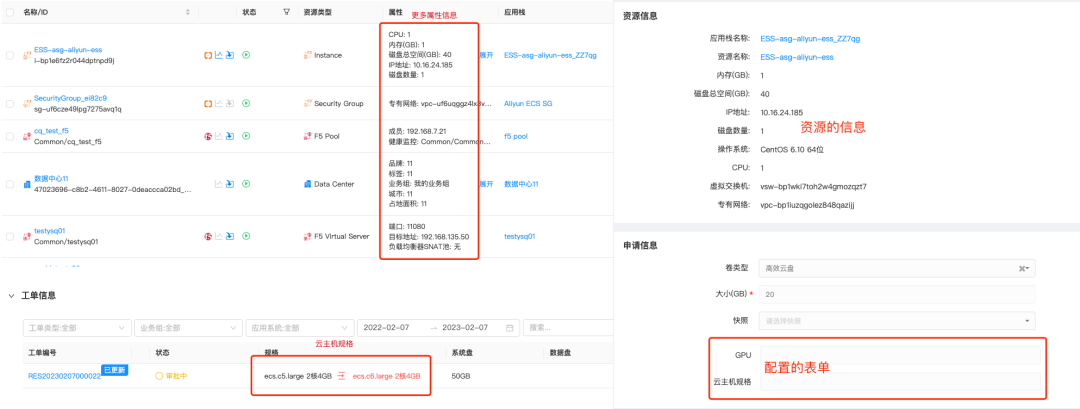Screen dimensions: 1080x409
Task: Collapse the 工单信息 section chevron
Action: tap(10, 295)
